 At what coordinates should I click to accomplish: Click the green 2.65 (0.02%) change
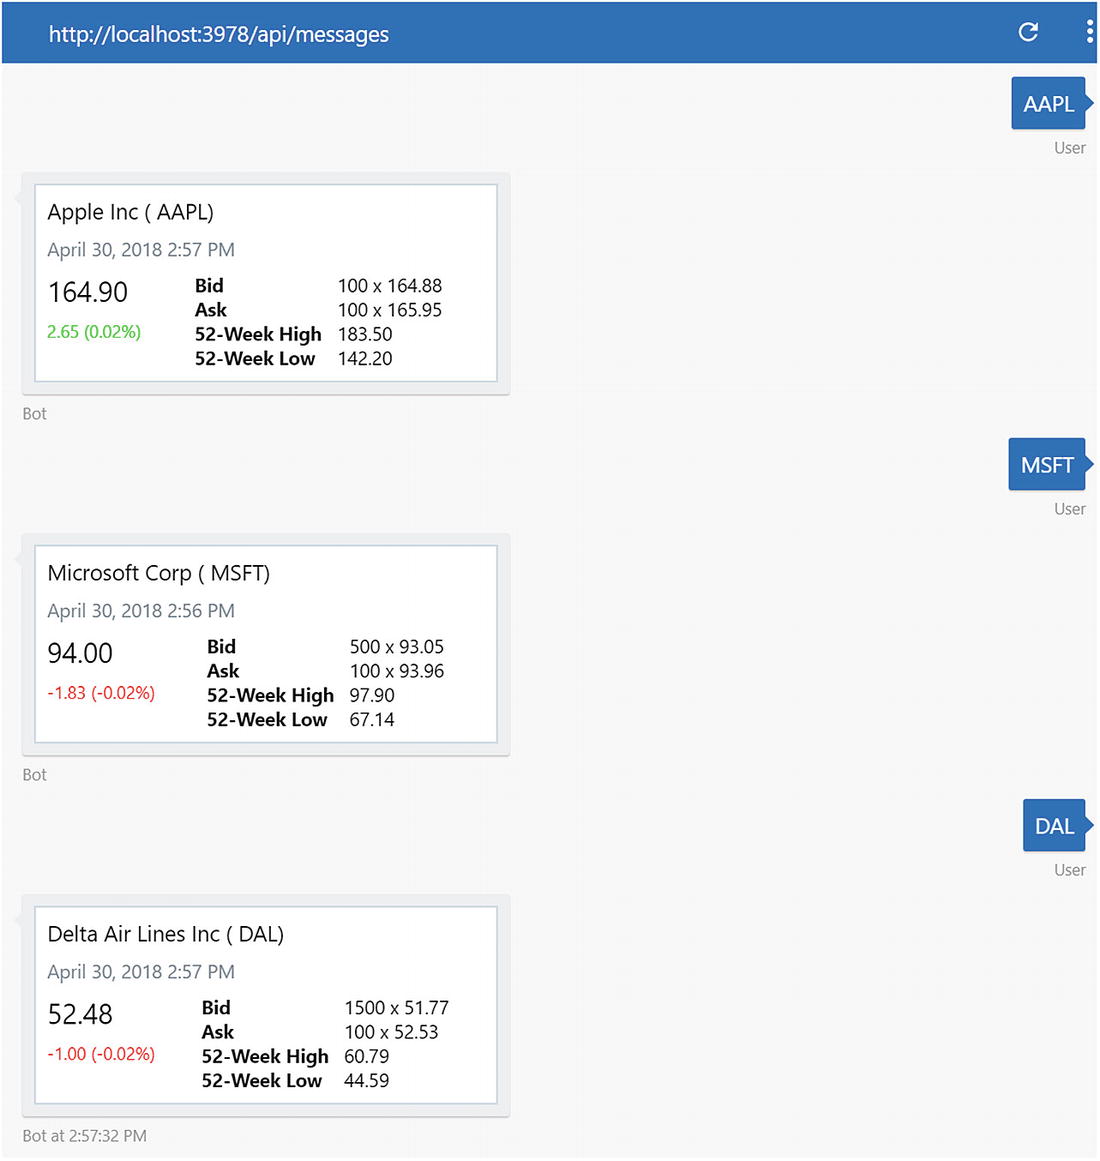(94, 332)
